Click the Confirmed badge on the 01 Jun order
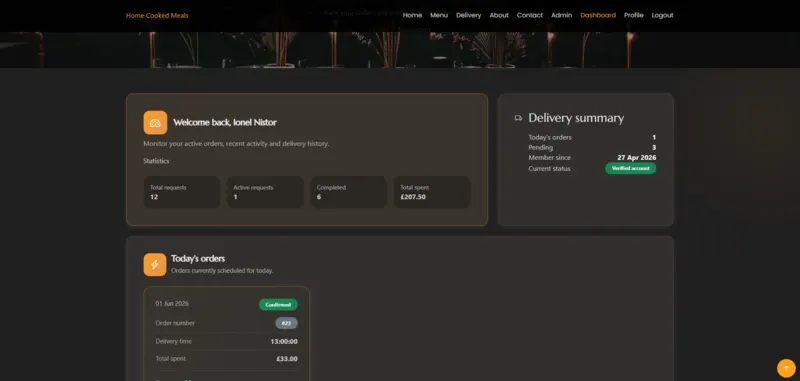Viewport: 800px width, 381px height. coord(278,304)
